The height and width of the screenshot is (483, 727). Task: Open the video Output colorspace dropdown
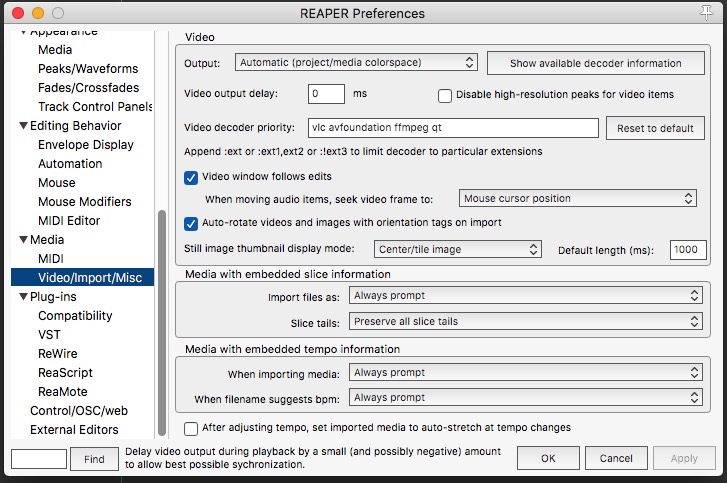coord(357,63)
